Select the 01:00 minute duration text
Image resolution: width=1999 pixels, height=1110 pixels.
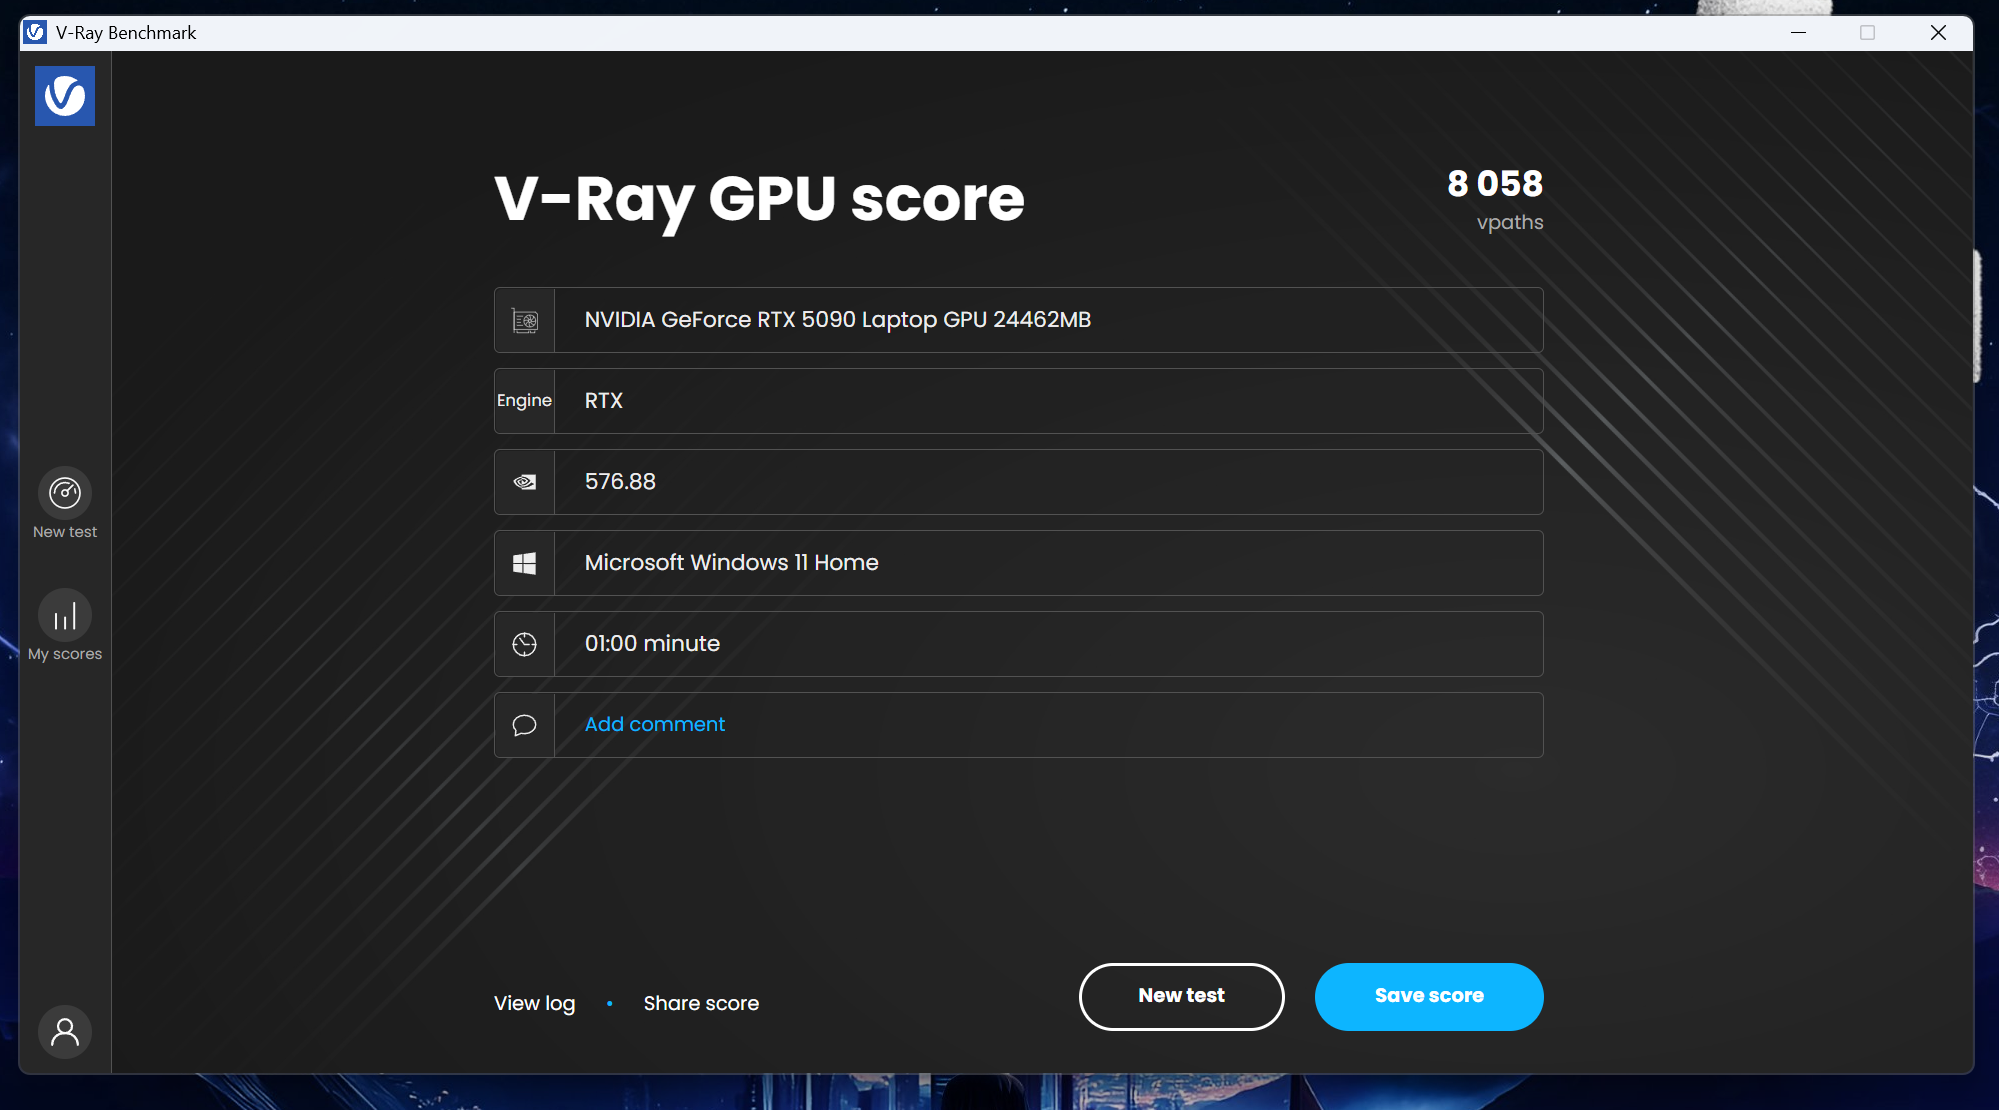652,644
